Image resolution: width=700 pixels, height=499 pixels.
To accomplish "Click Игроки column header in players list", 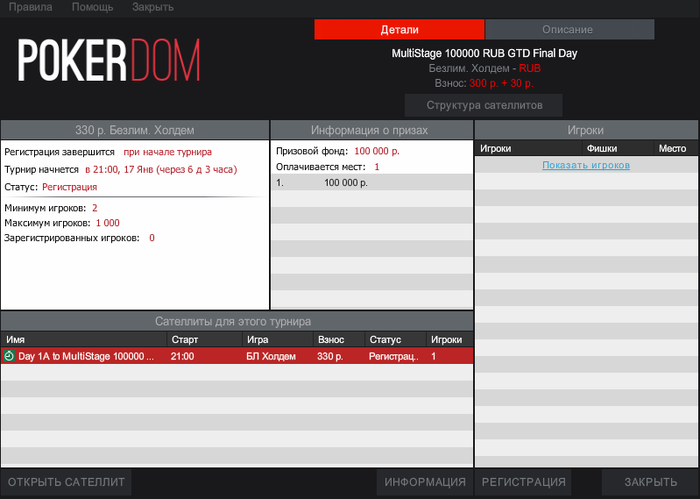I will click(x=529, y=149).
